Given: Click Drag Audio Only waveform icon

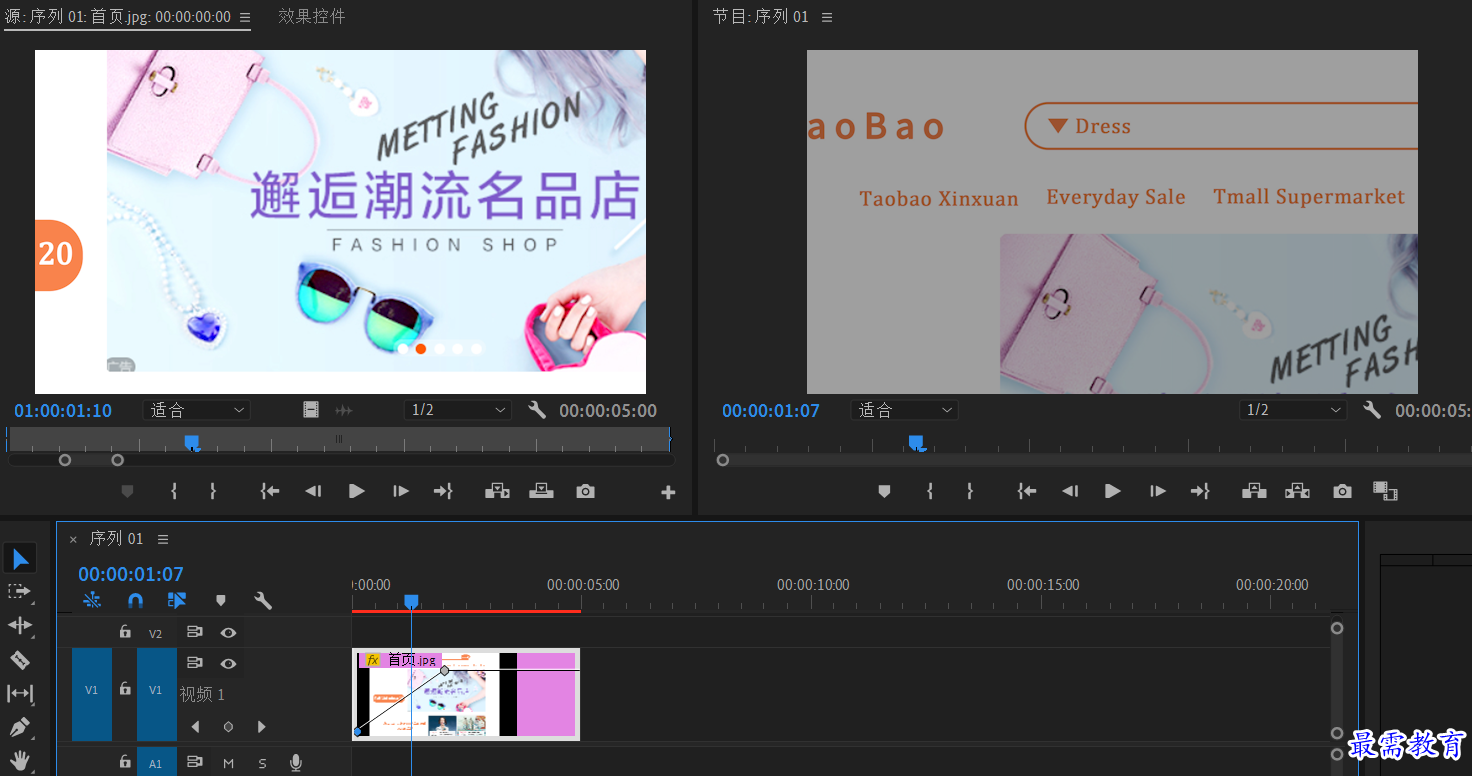Looking at the screenshot, I should (x=344, y=410).
